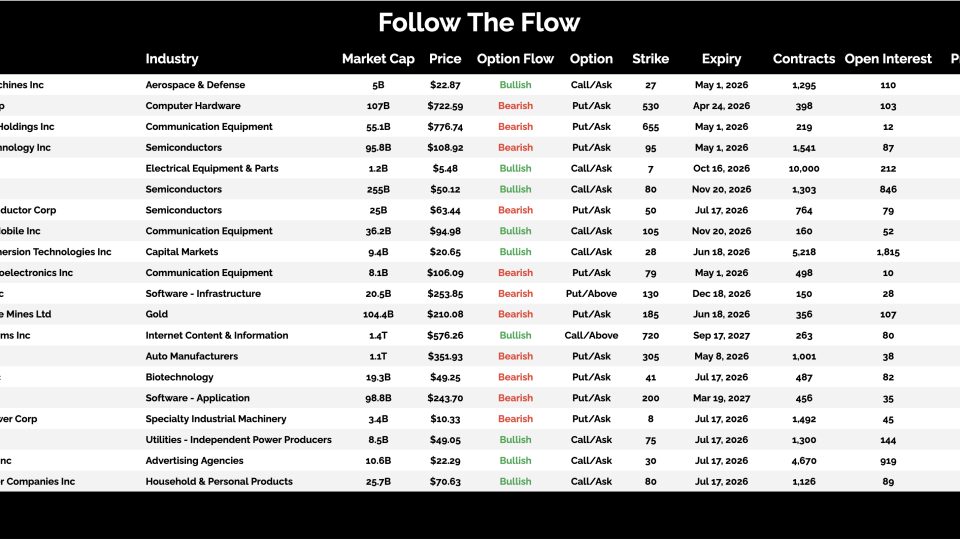Select the Aerospace & Defense industry cell

click(195, 85)
